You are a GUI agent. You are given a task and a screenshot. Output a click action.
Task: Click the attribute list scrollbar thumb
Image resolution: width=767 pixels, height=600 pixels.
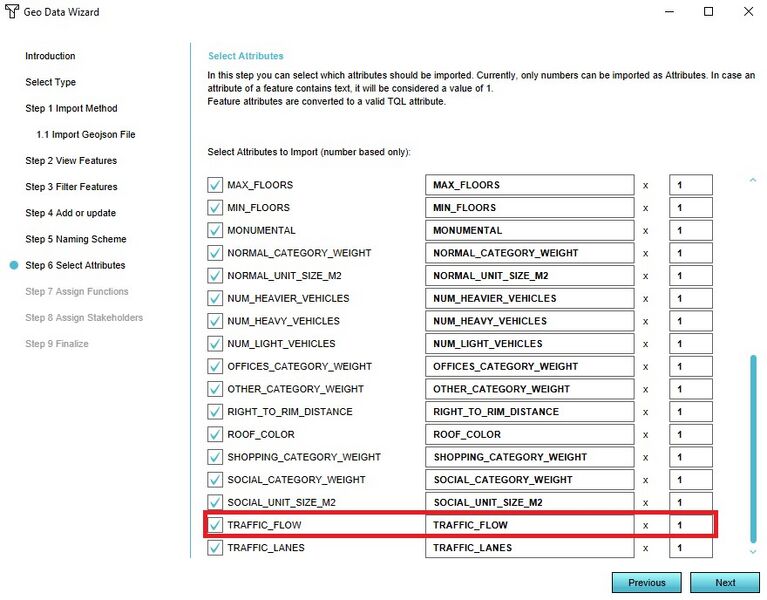[753, 448]
